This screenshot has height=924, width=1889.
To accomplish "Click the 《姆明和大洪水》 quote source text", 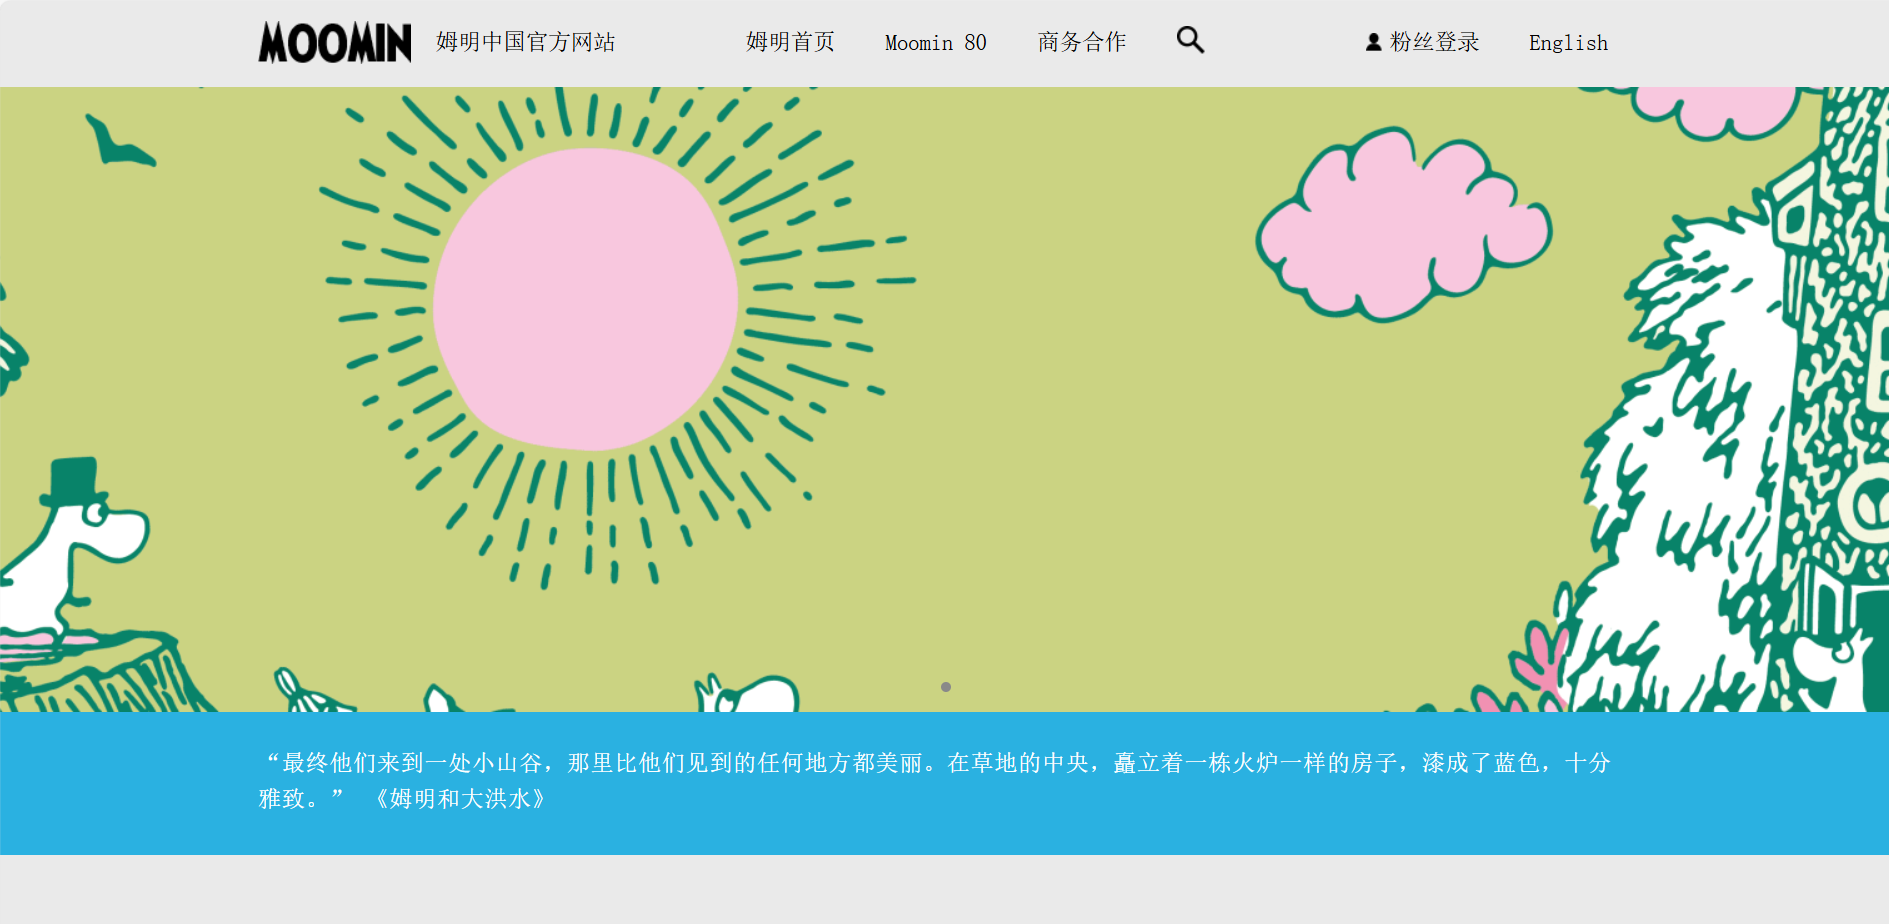I will click(460, 799).
